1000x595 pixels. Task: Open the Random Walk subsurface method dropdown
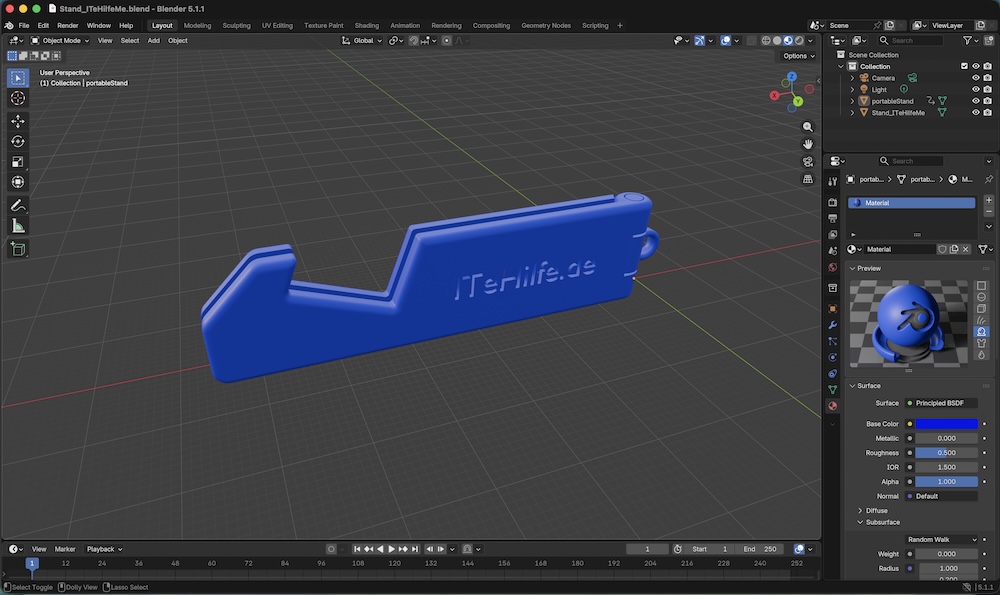tap(941, 540)
